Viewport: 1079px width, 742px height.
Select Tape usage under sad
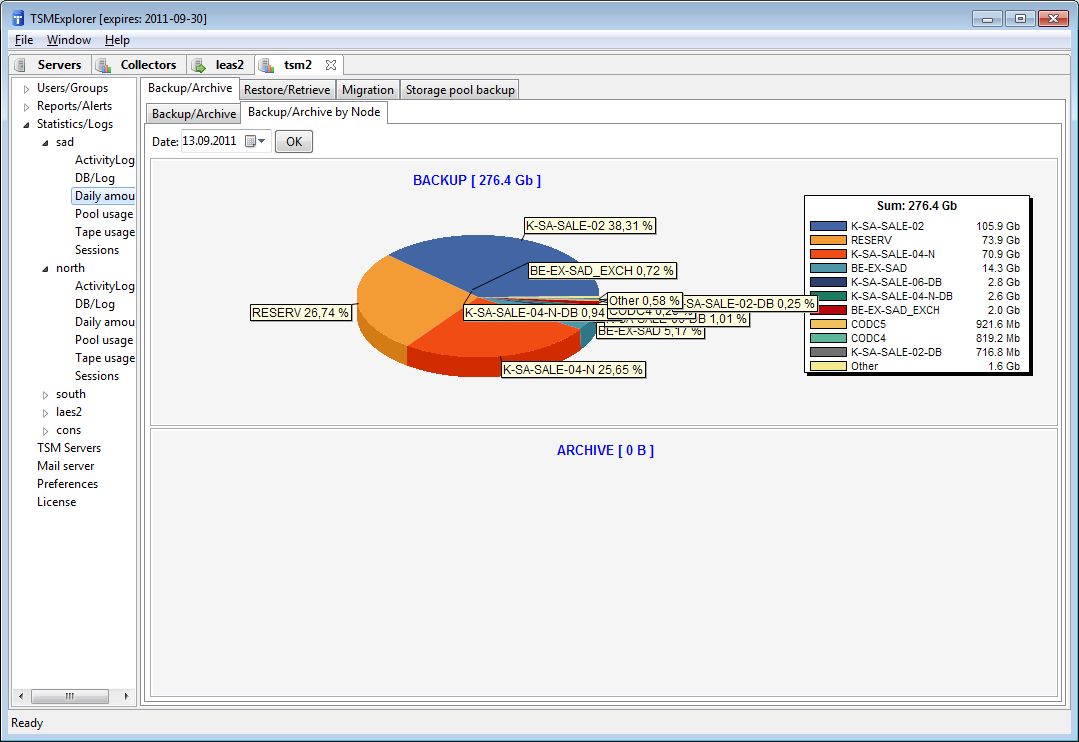[x=105, y=232]
